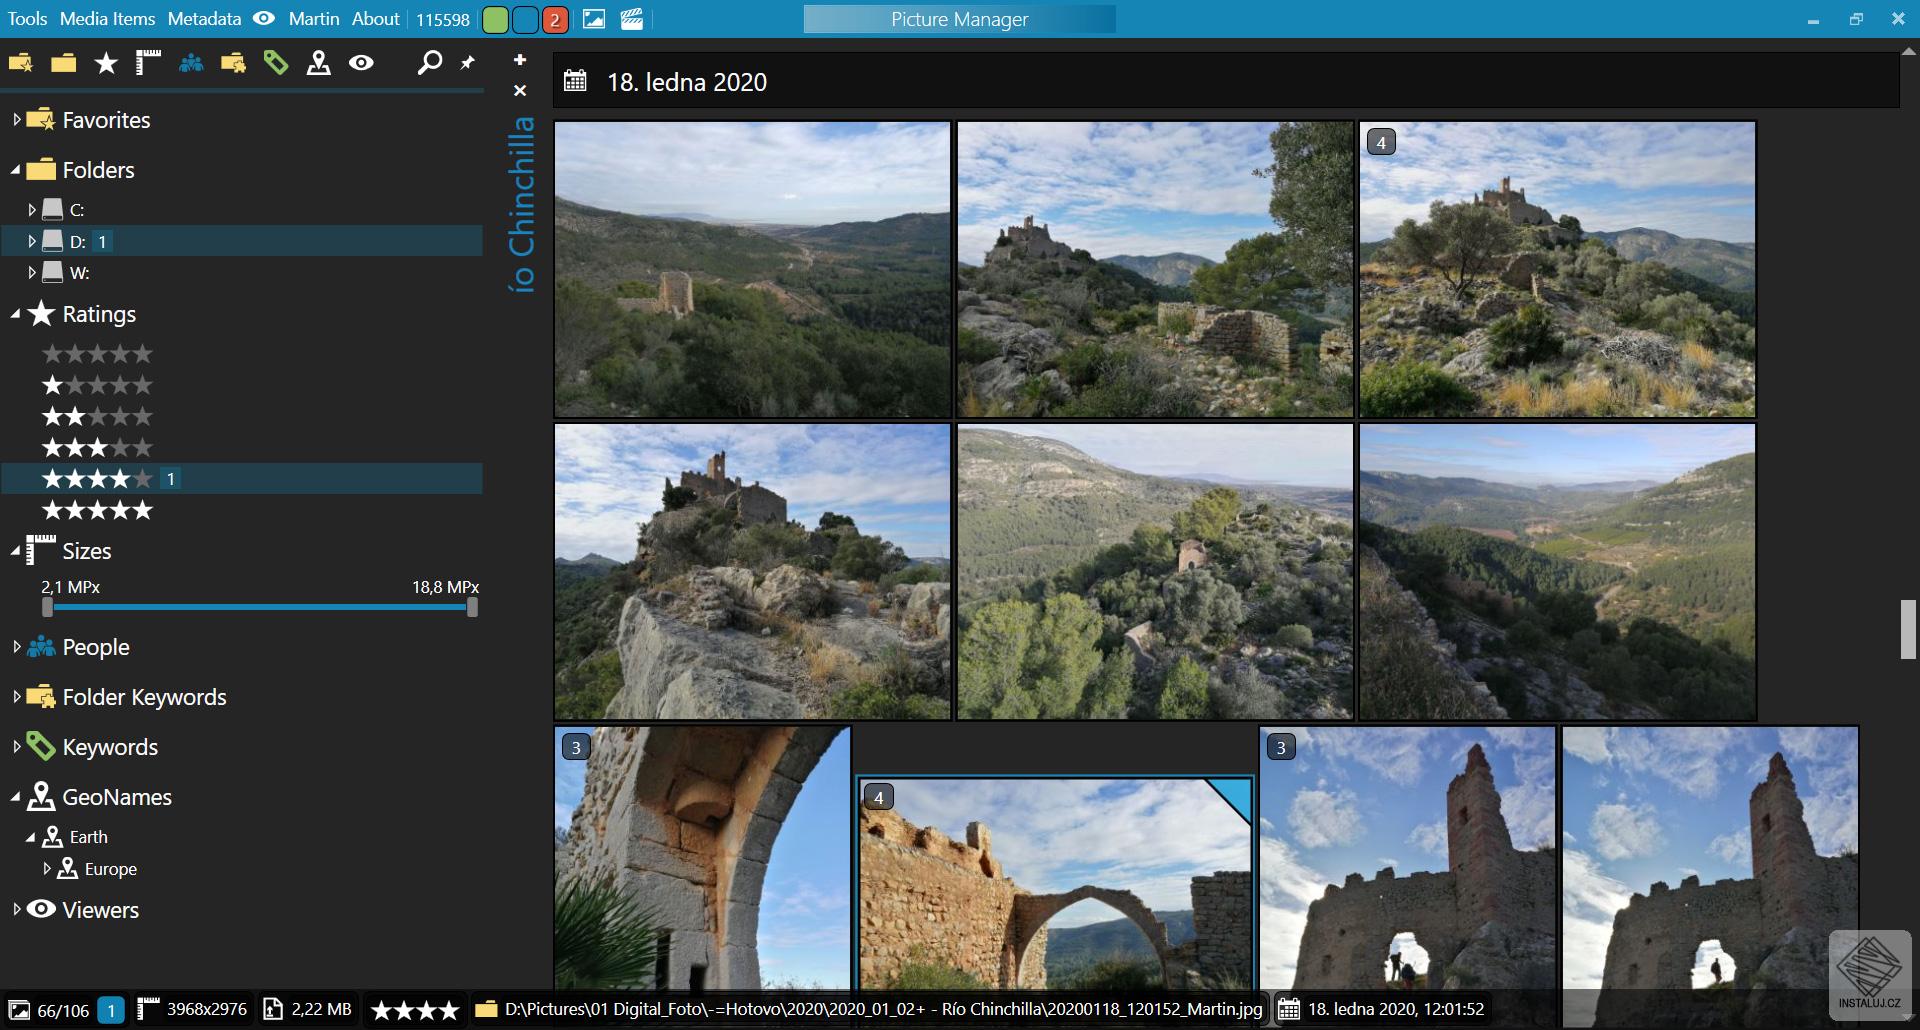Click the star Ratings icon in the toolbar
Image resolution: width=1920 pixels, height=1030 pixels.
pos(105,62)
